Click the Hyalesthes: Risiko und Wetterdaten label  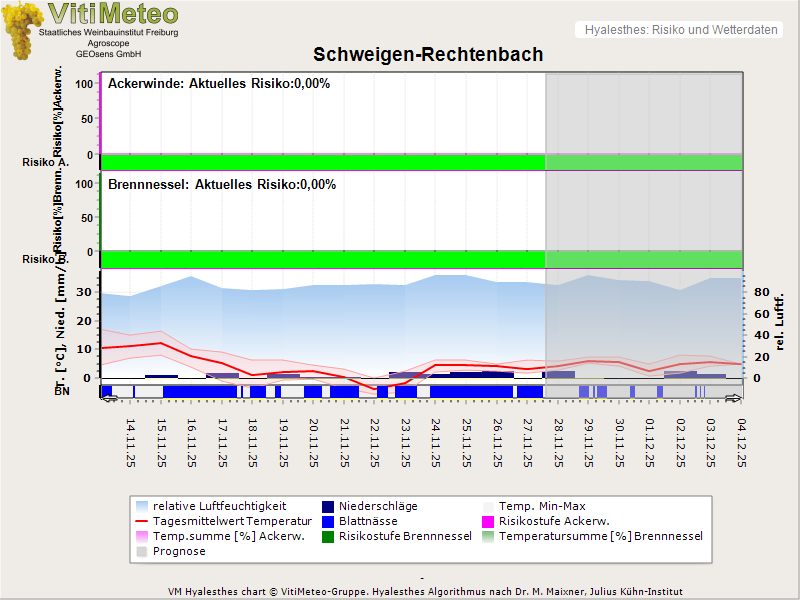(680, 30)
